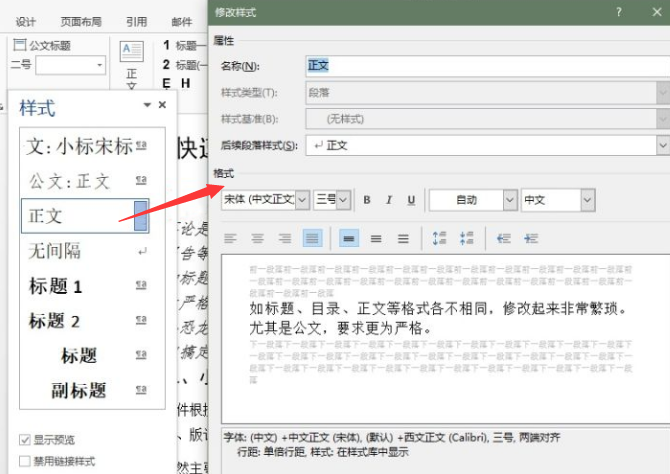Select 文：小标宋标 style in list

(x=85, y=146)
